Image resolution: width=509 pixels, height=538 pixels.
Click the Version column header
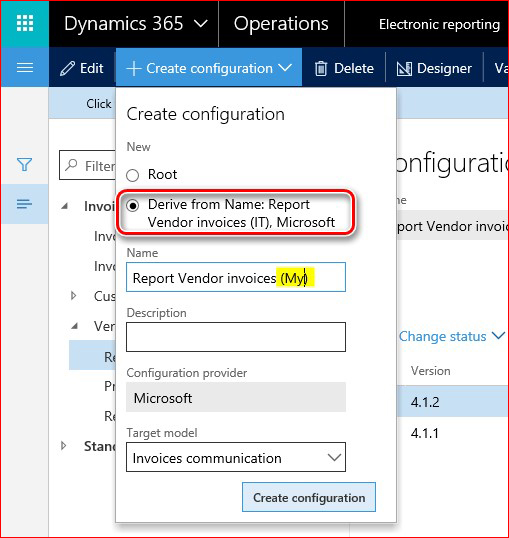431,371
